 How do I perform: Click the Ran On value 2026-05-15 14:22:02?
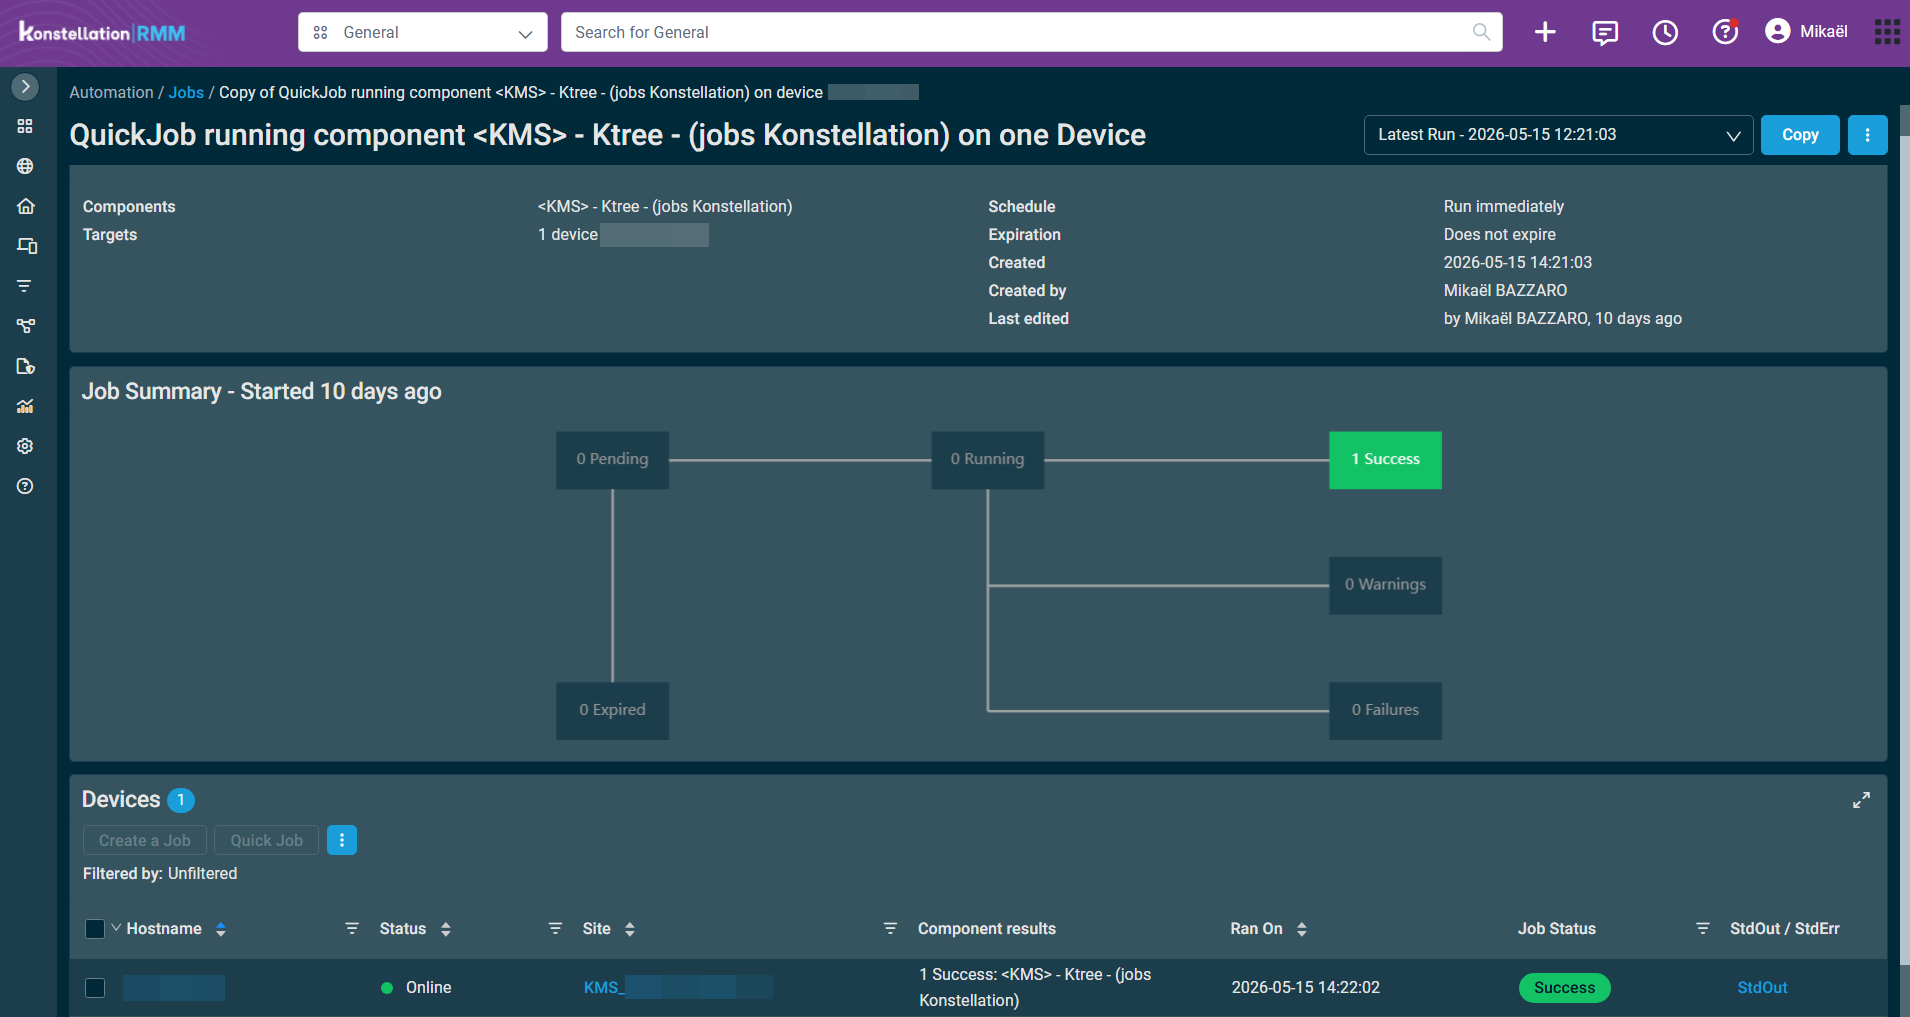1305,988
